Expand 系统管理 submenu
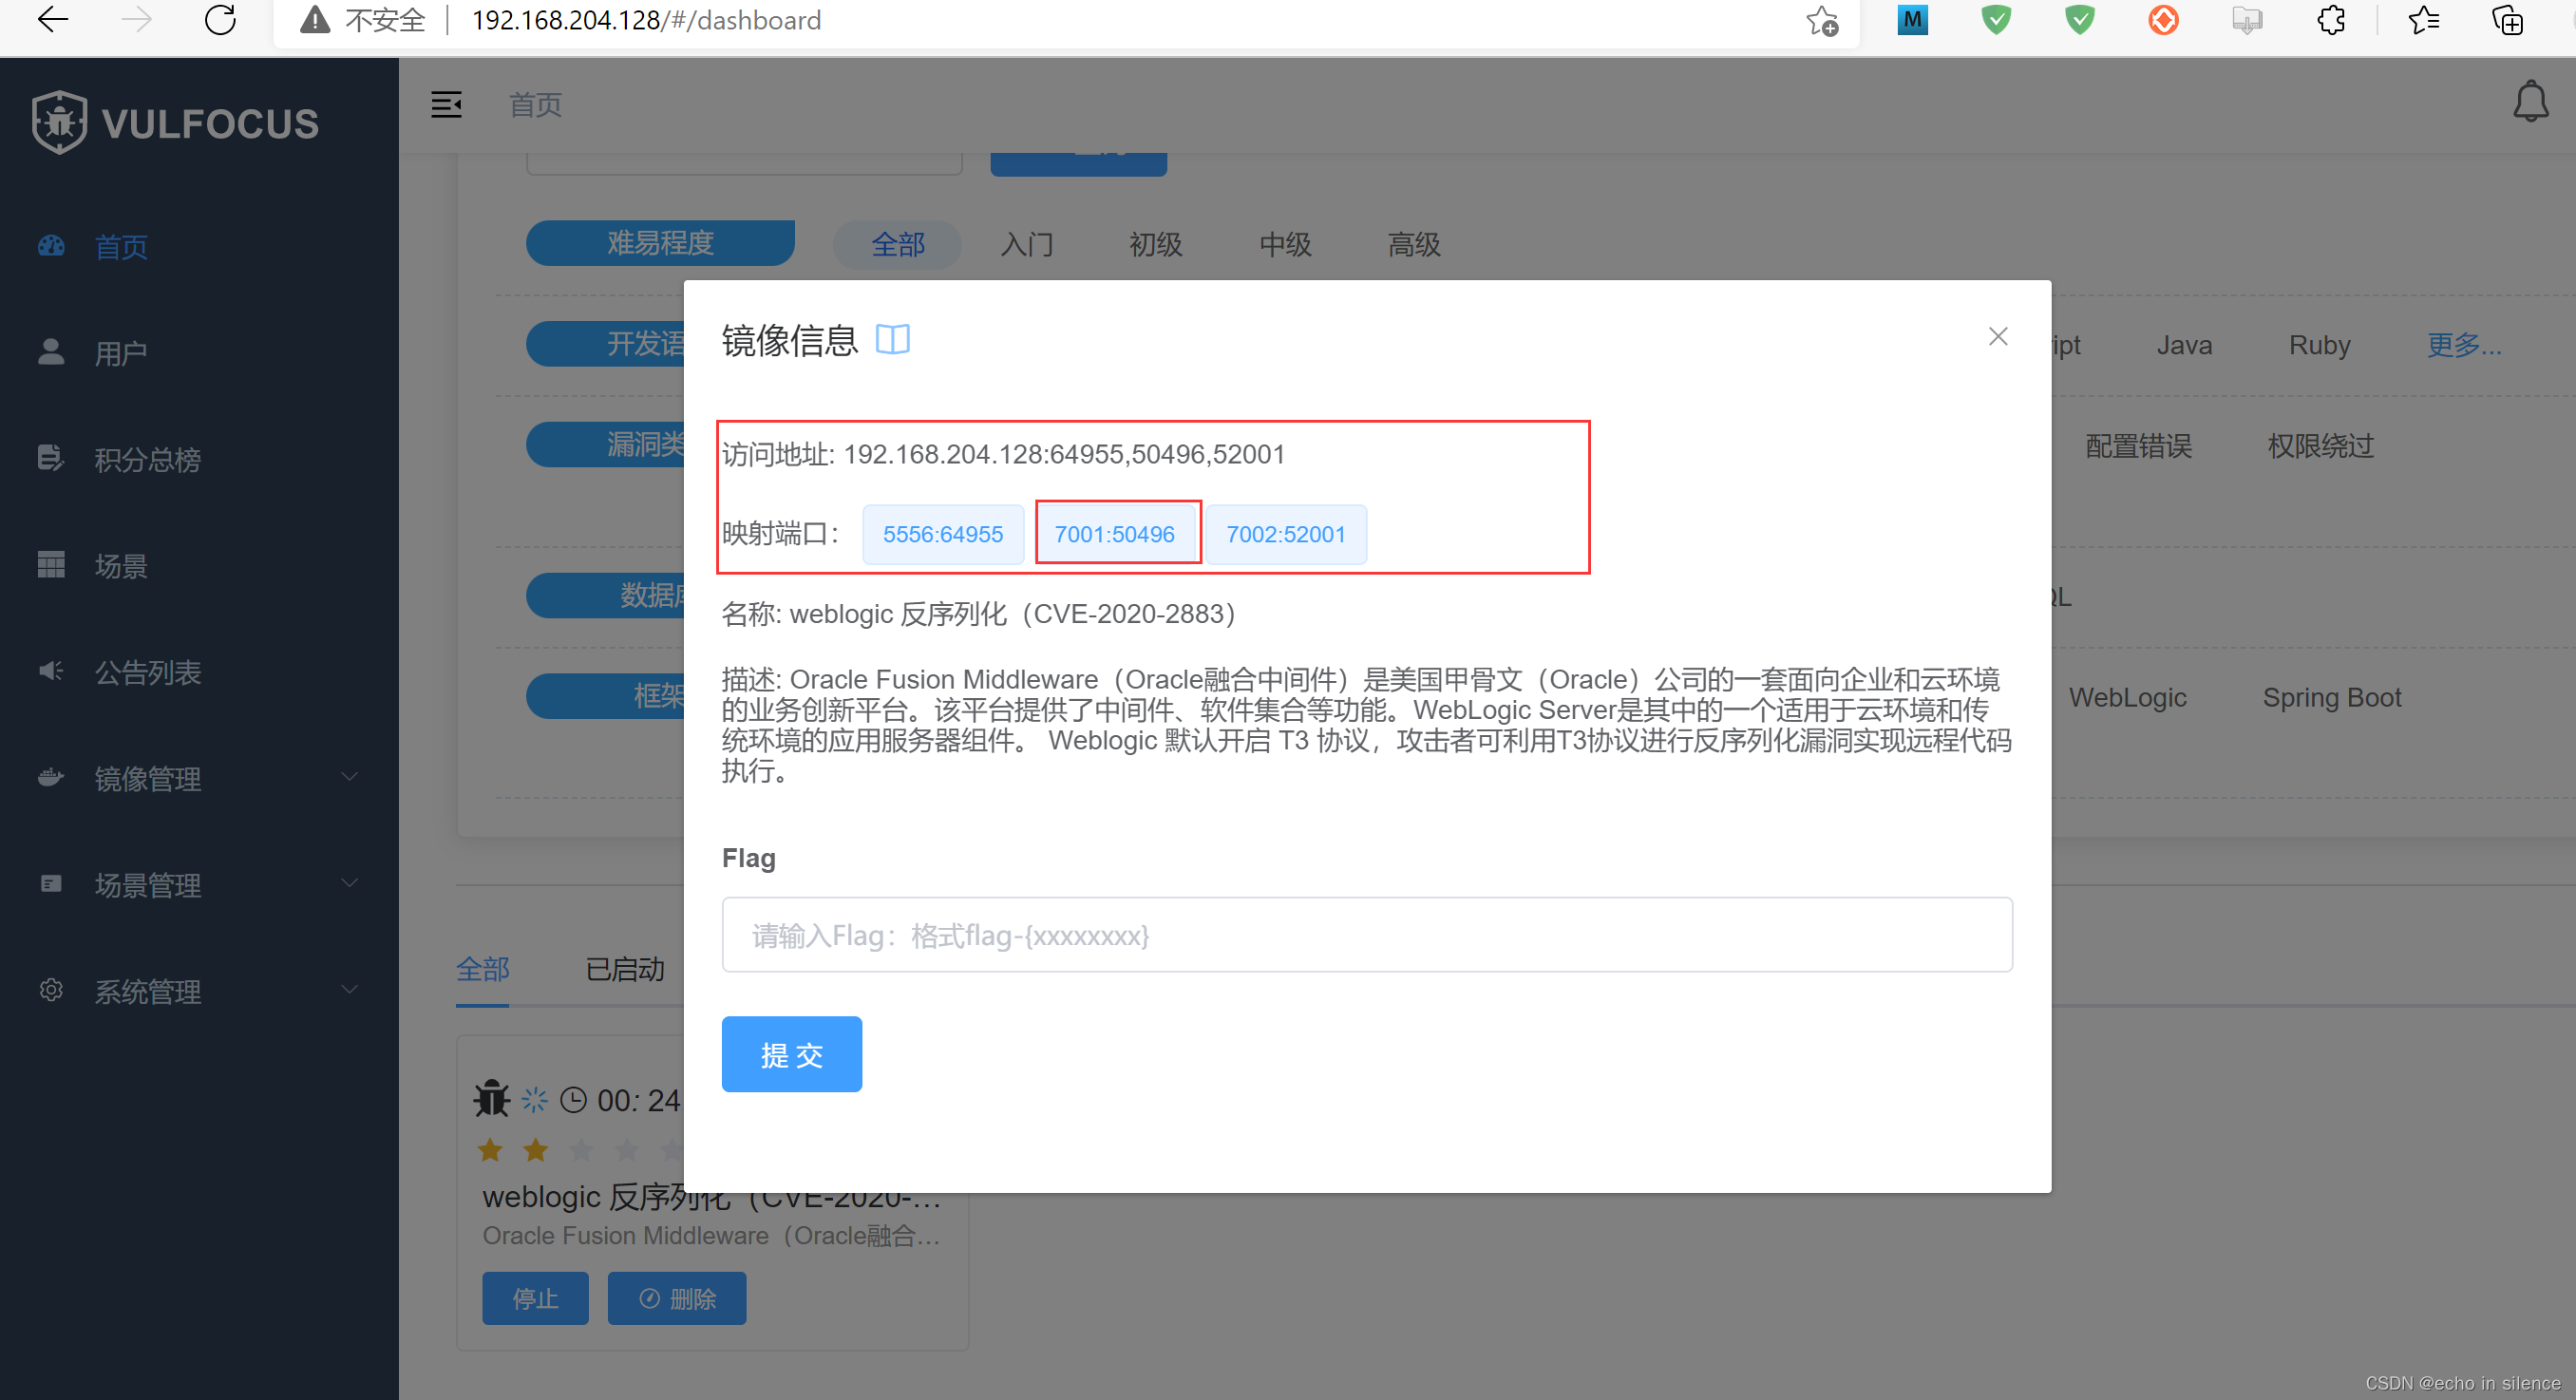Screen dimensions: 2576x1400 point(199,991)
